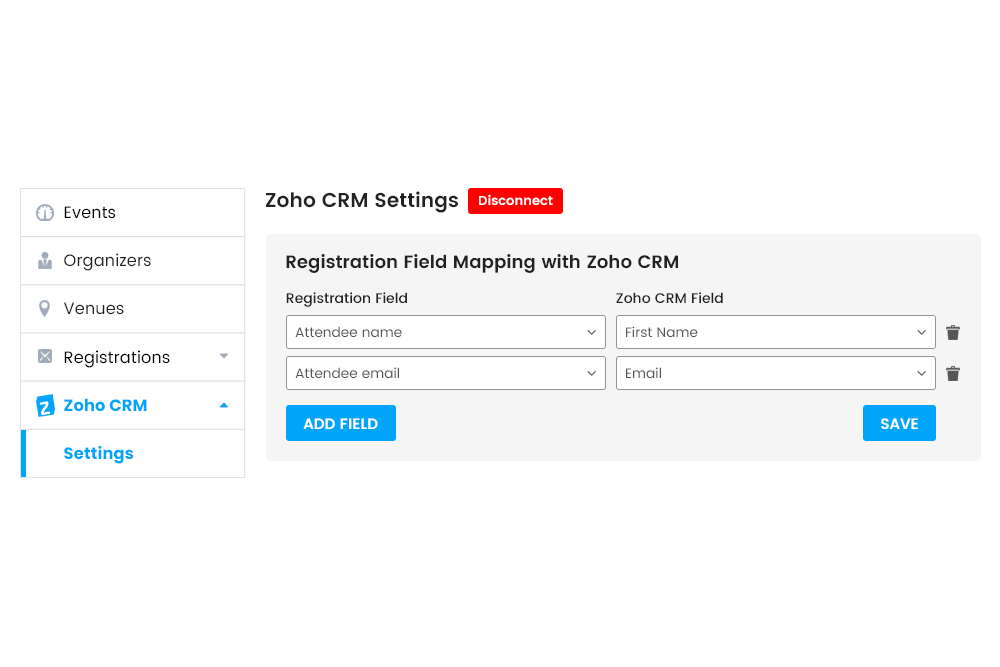Click the Registration Field column label
This screenshot has width=1000, height=667.
tap(347, 298)
